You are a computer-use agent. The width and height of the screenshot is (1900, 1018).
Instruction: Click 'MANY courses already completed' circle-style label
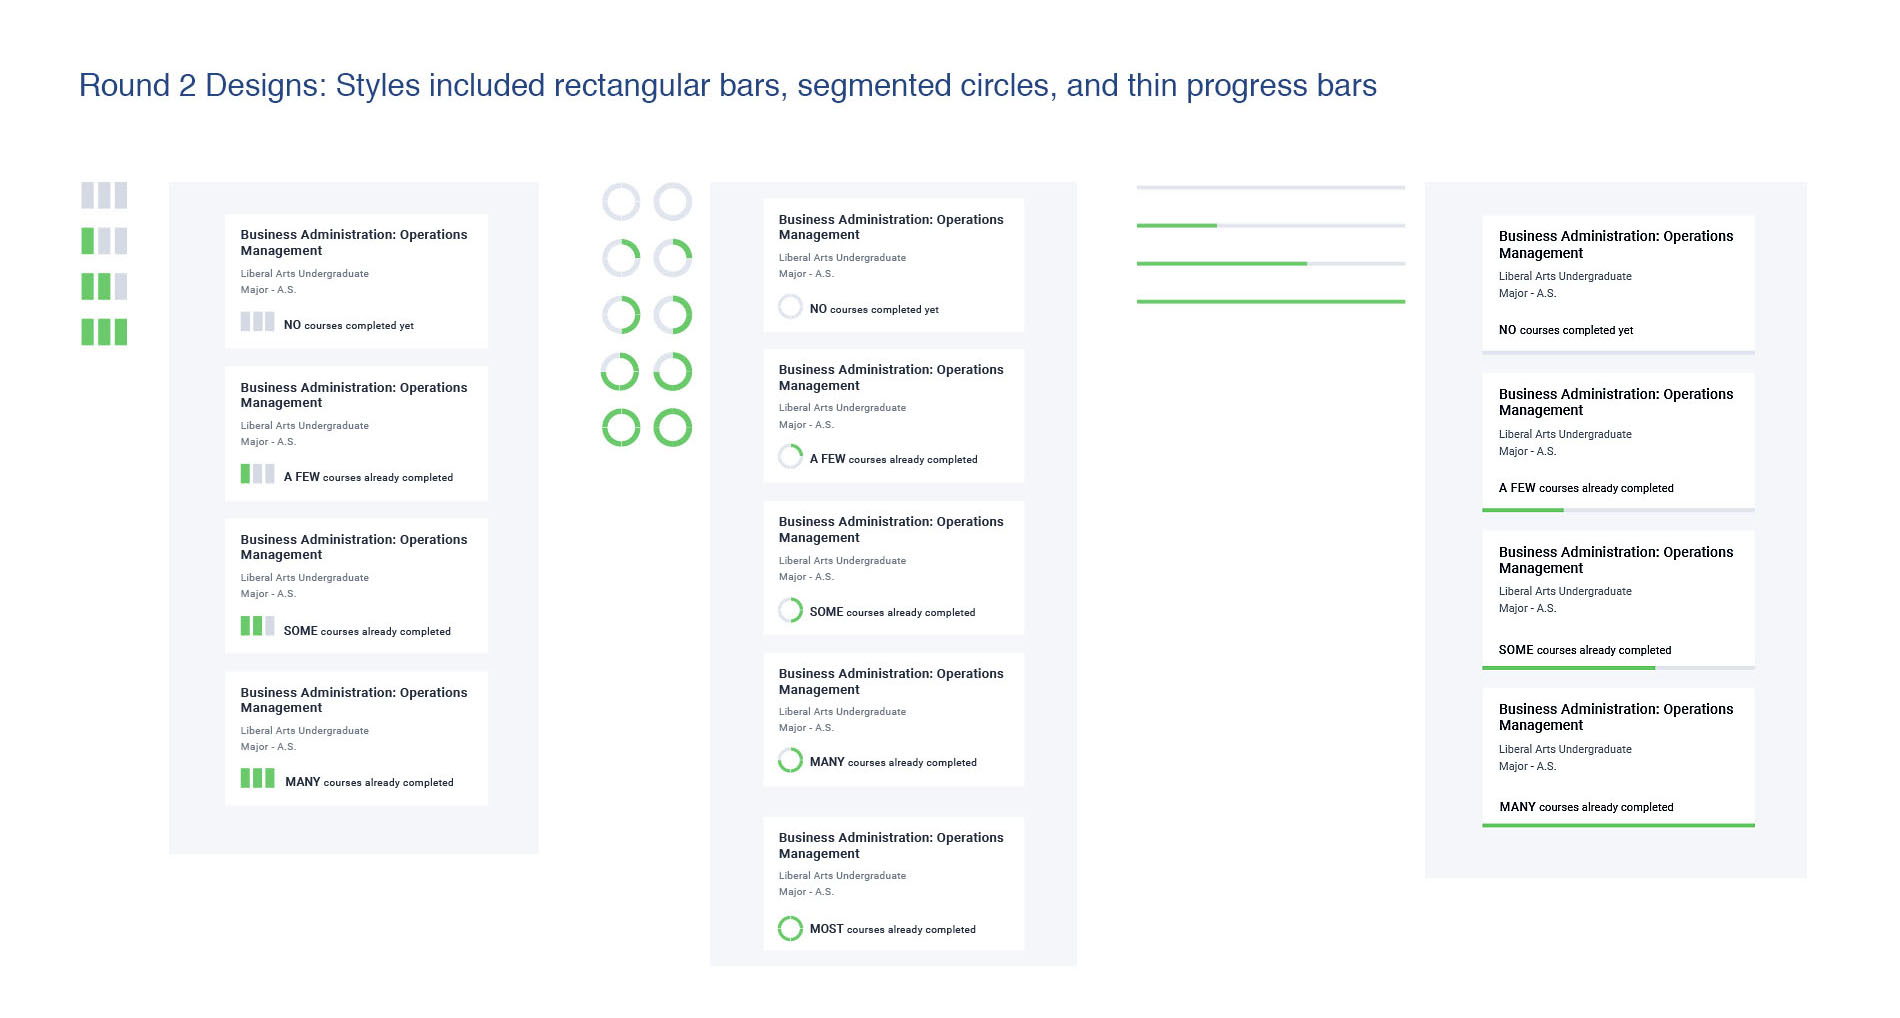[893, 762]
